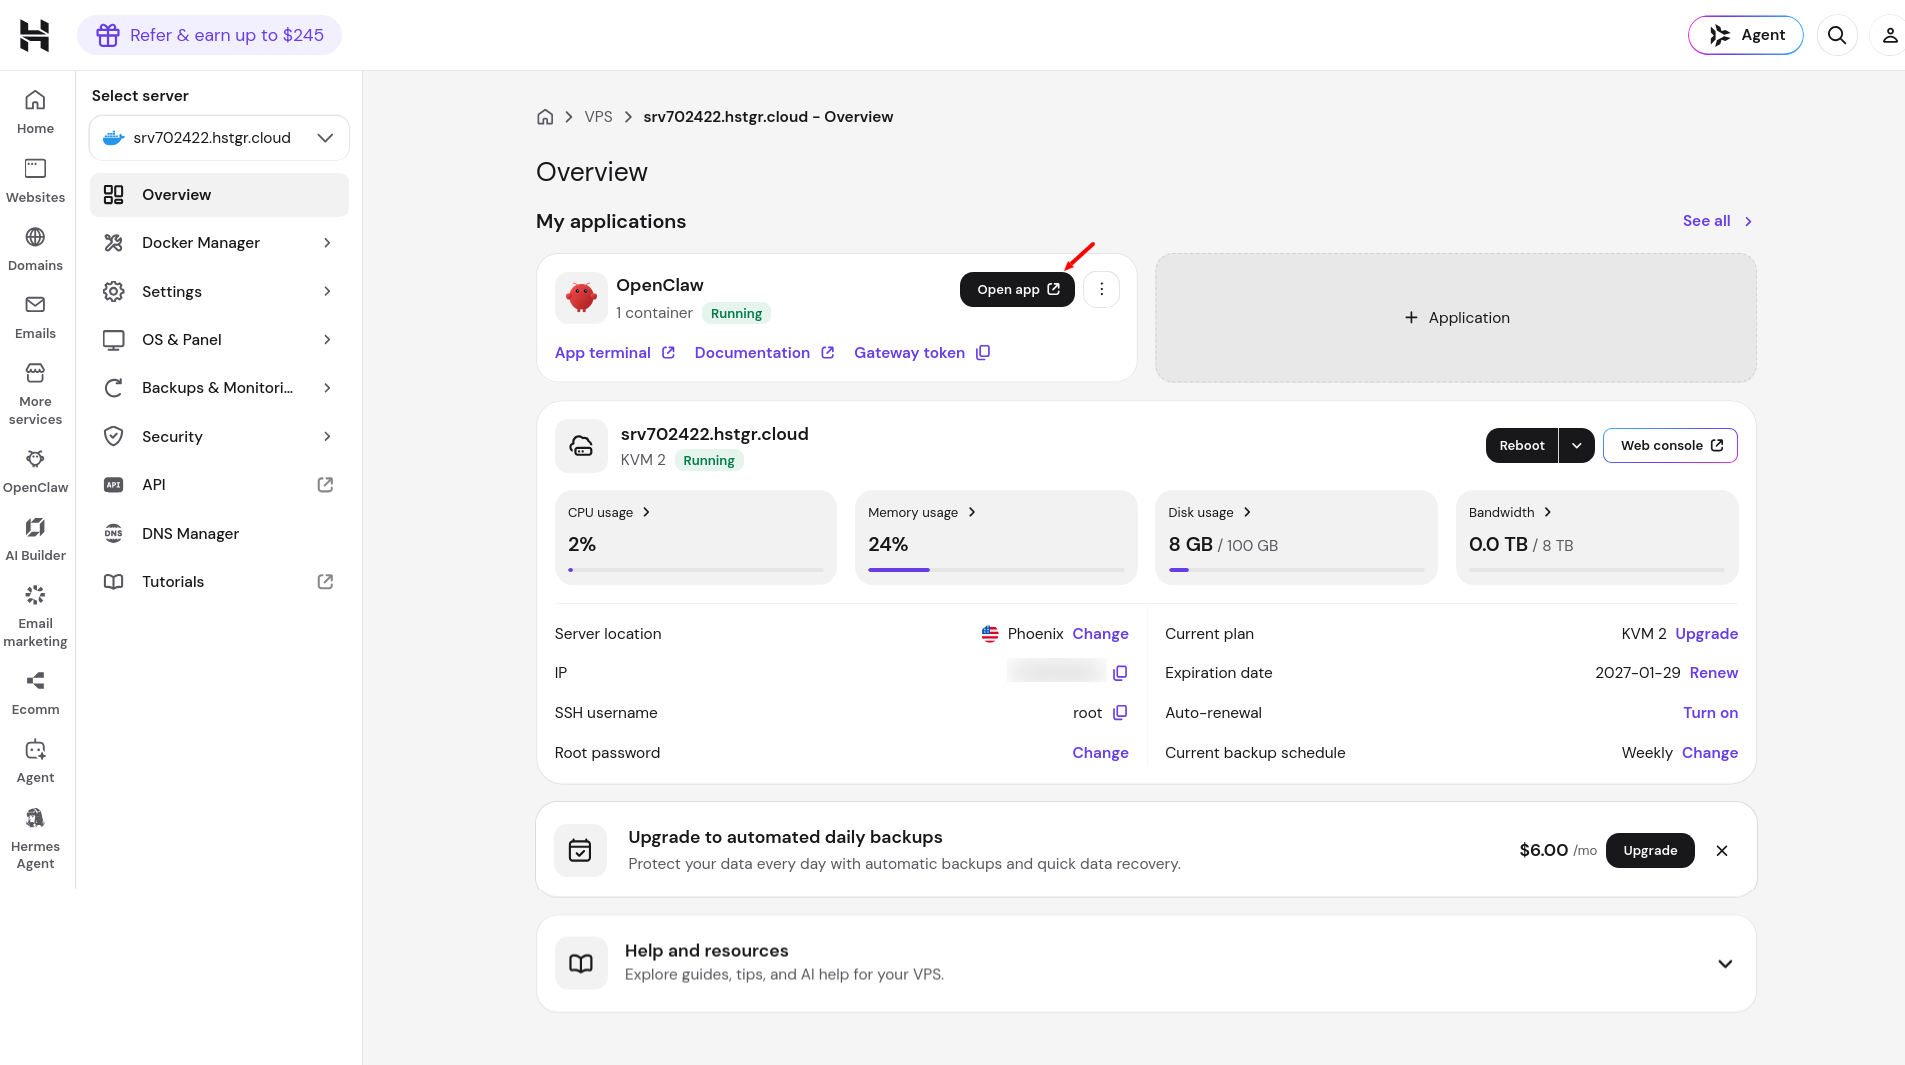This screenshot has height=1065, width=1905.
Task: Open OpenClaw in the left sidebar
Action: 35,470
